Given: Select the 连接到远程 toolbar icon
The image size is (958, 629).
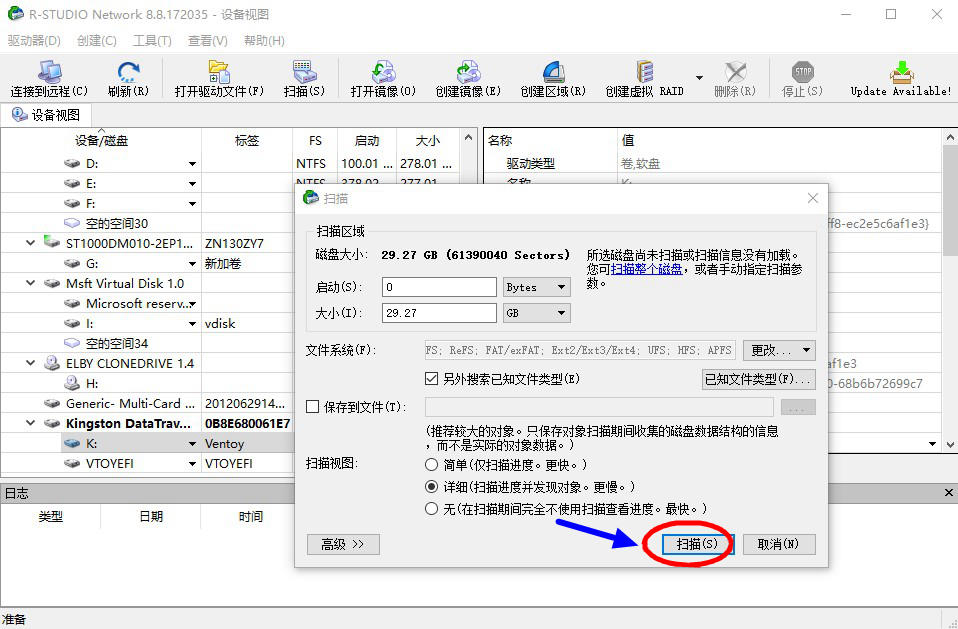Looking at the screenshot, I should [48, 77].
